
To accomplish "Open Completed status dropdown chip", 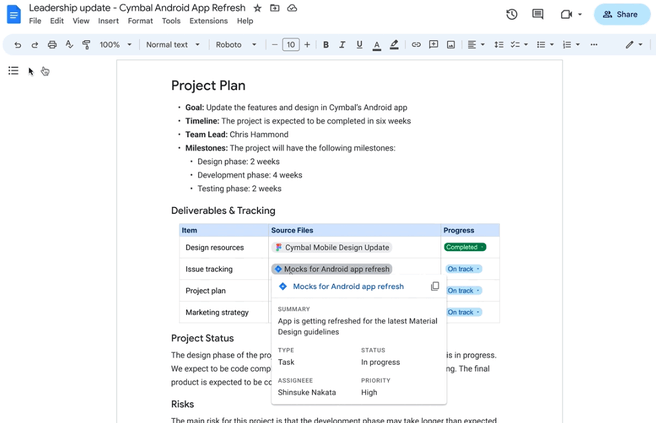I will (x=465, y=247).
